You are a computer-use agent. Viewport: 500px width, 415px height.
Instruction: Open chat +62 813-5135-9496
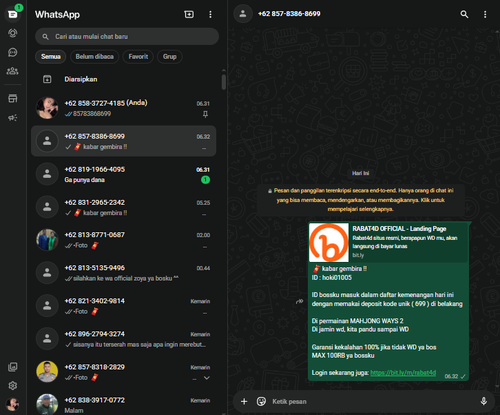pos(124,273)
